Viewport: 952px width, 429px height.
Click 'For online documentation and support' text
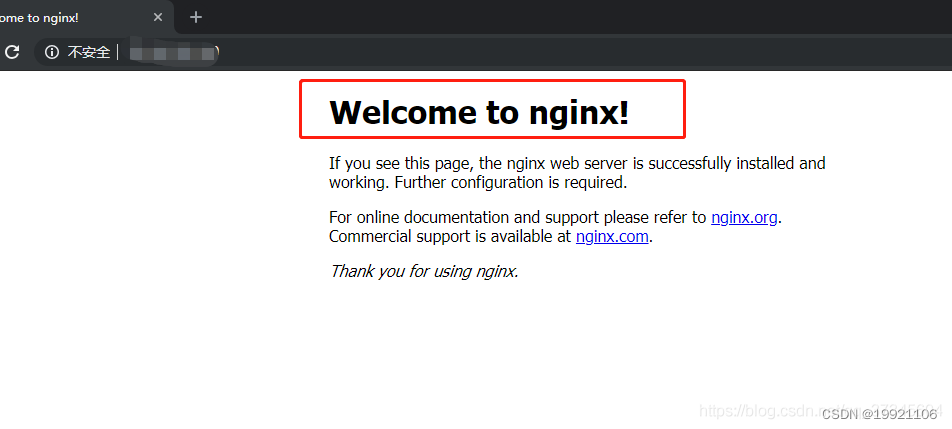pos(466,218)
